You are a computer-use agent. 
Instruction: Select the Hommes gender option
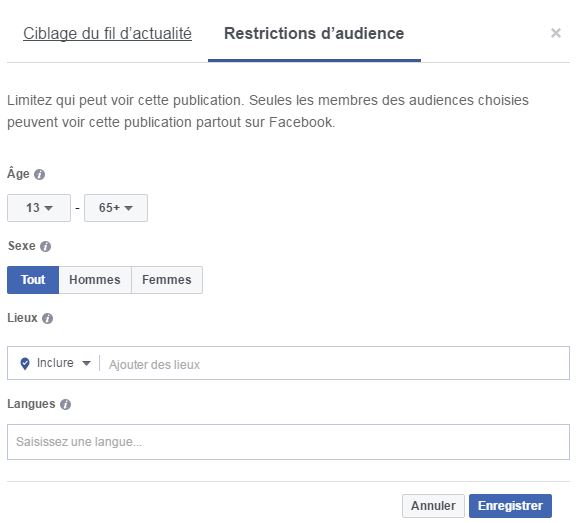(x=95, y=280)
